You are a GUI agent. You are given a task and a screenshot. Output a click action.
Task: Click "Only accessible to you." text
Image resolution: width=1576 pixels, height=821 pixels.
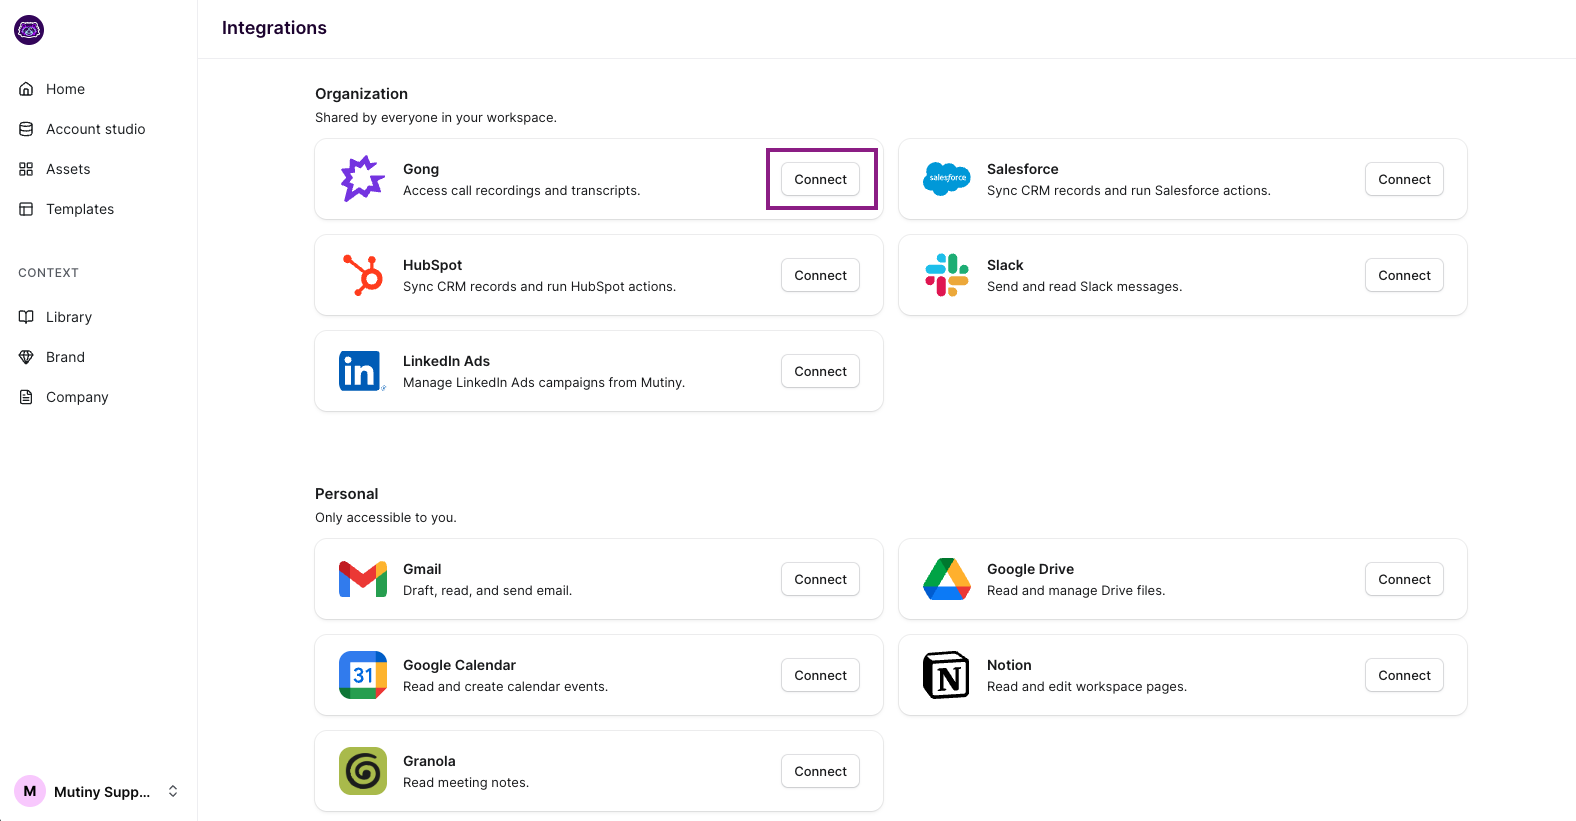tap(386, 518)
